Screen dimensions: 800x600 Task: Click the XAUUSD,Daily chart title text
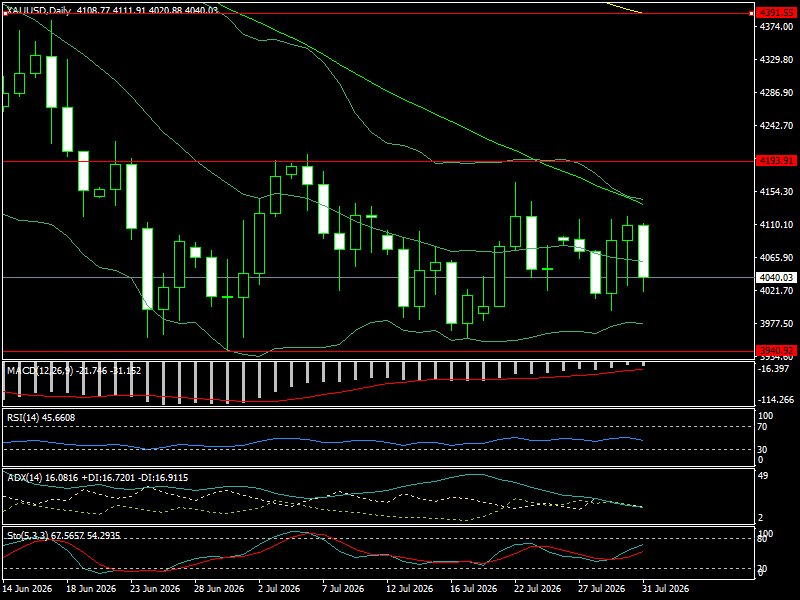point(39,10)
